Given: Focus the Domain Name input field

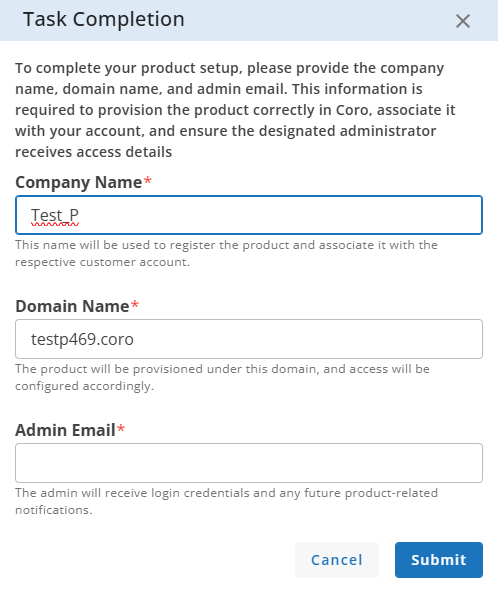Looking at the screenshot, I should [249, 339].
